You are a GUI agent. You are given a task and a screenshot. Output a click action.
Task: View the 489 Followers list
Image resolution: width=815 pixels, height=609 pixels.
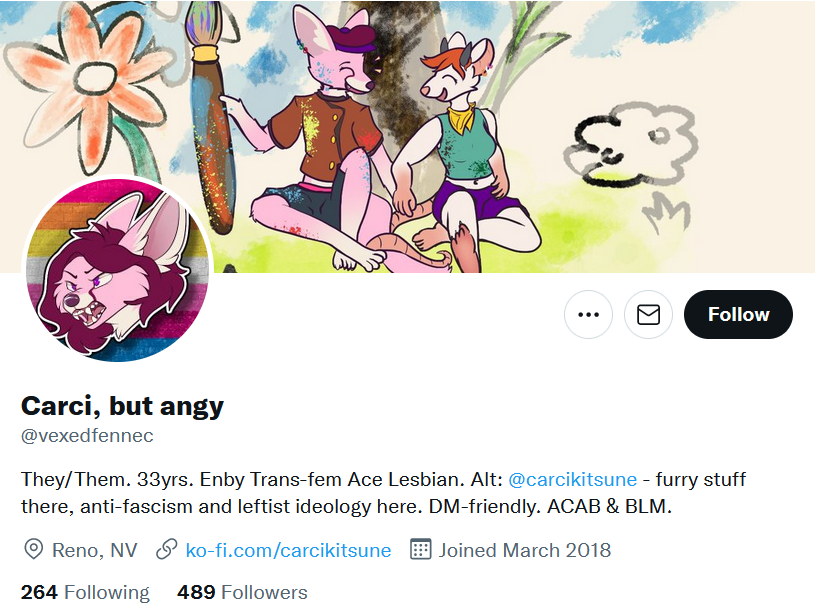tap(242, 592)
